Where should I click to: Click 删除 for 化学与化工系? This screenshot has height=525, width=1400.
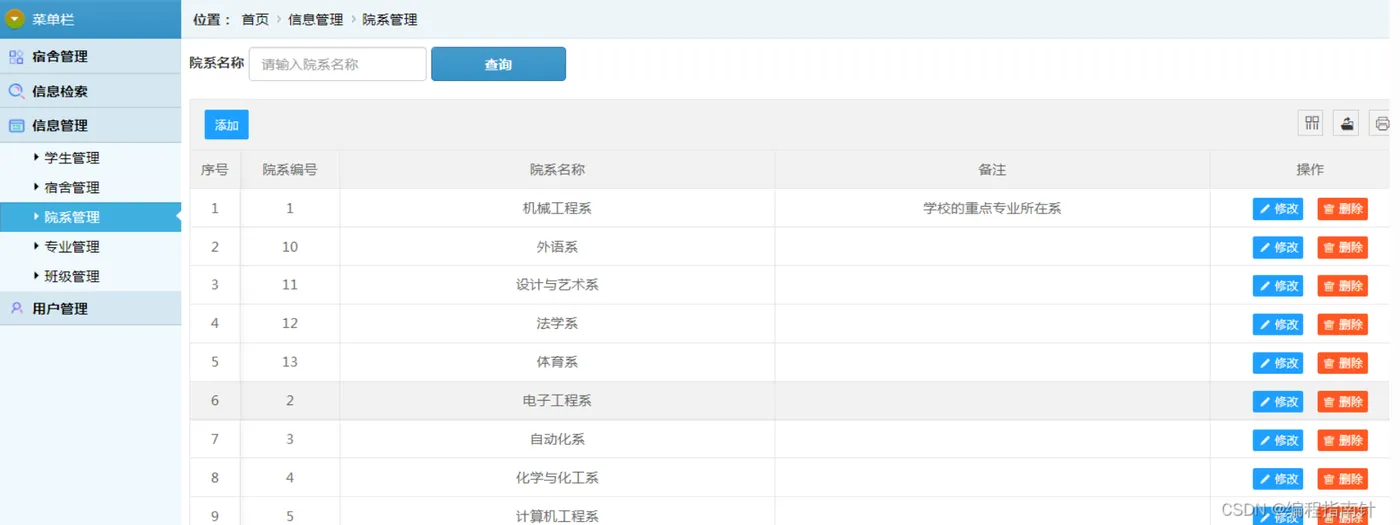click(x=1342, y=479)
